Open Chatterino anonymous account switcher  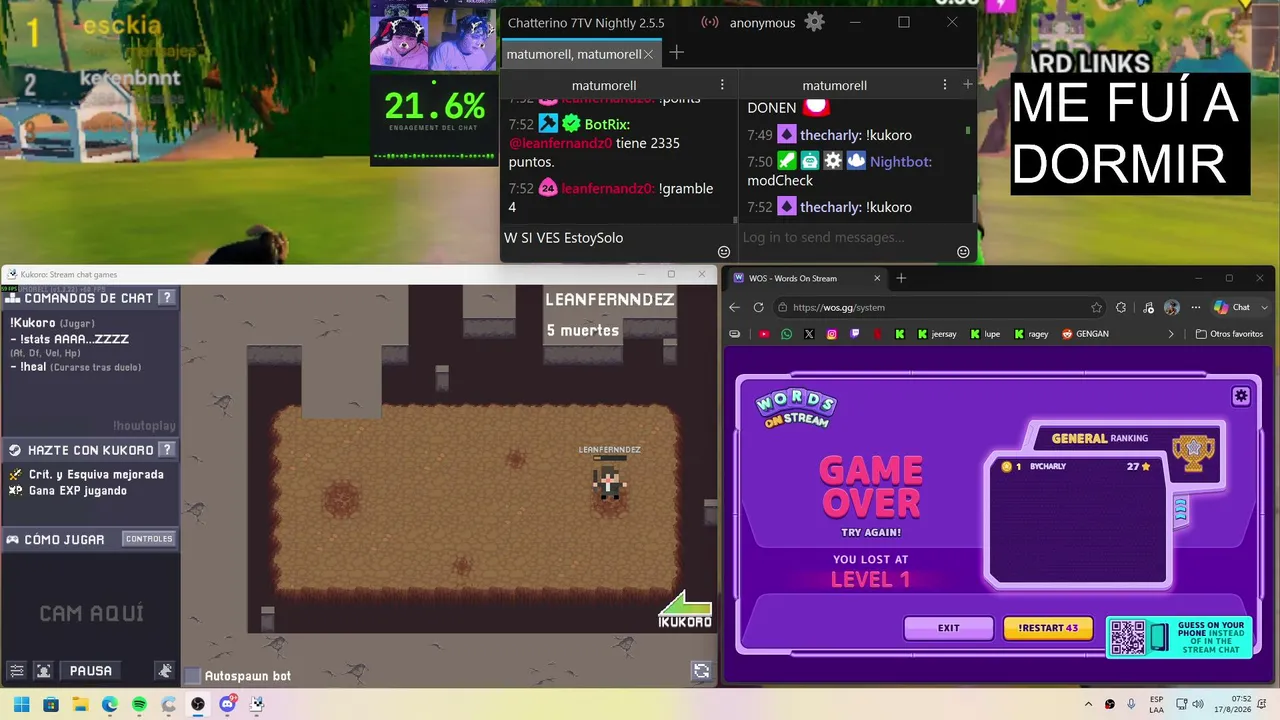point(762,22)
